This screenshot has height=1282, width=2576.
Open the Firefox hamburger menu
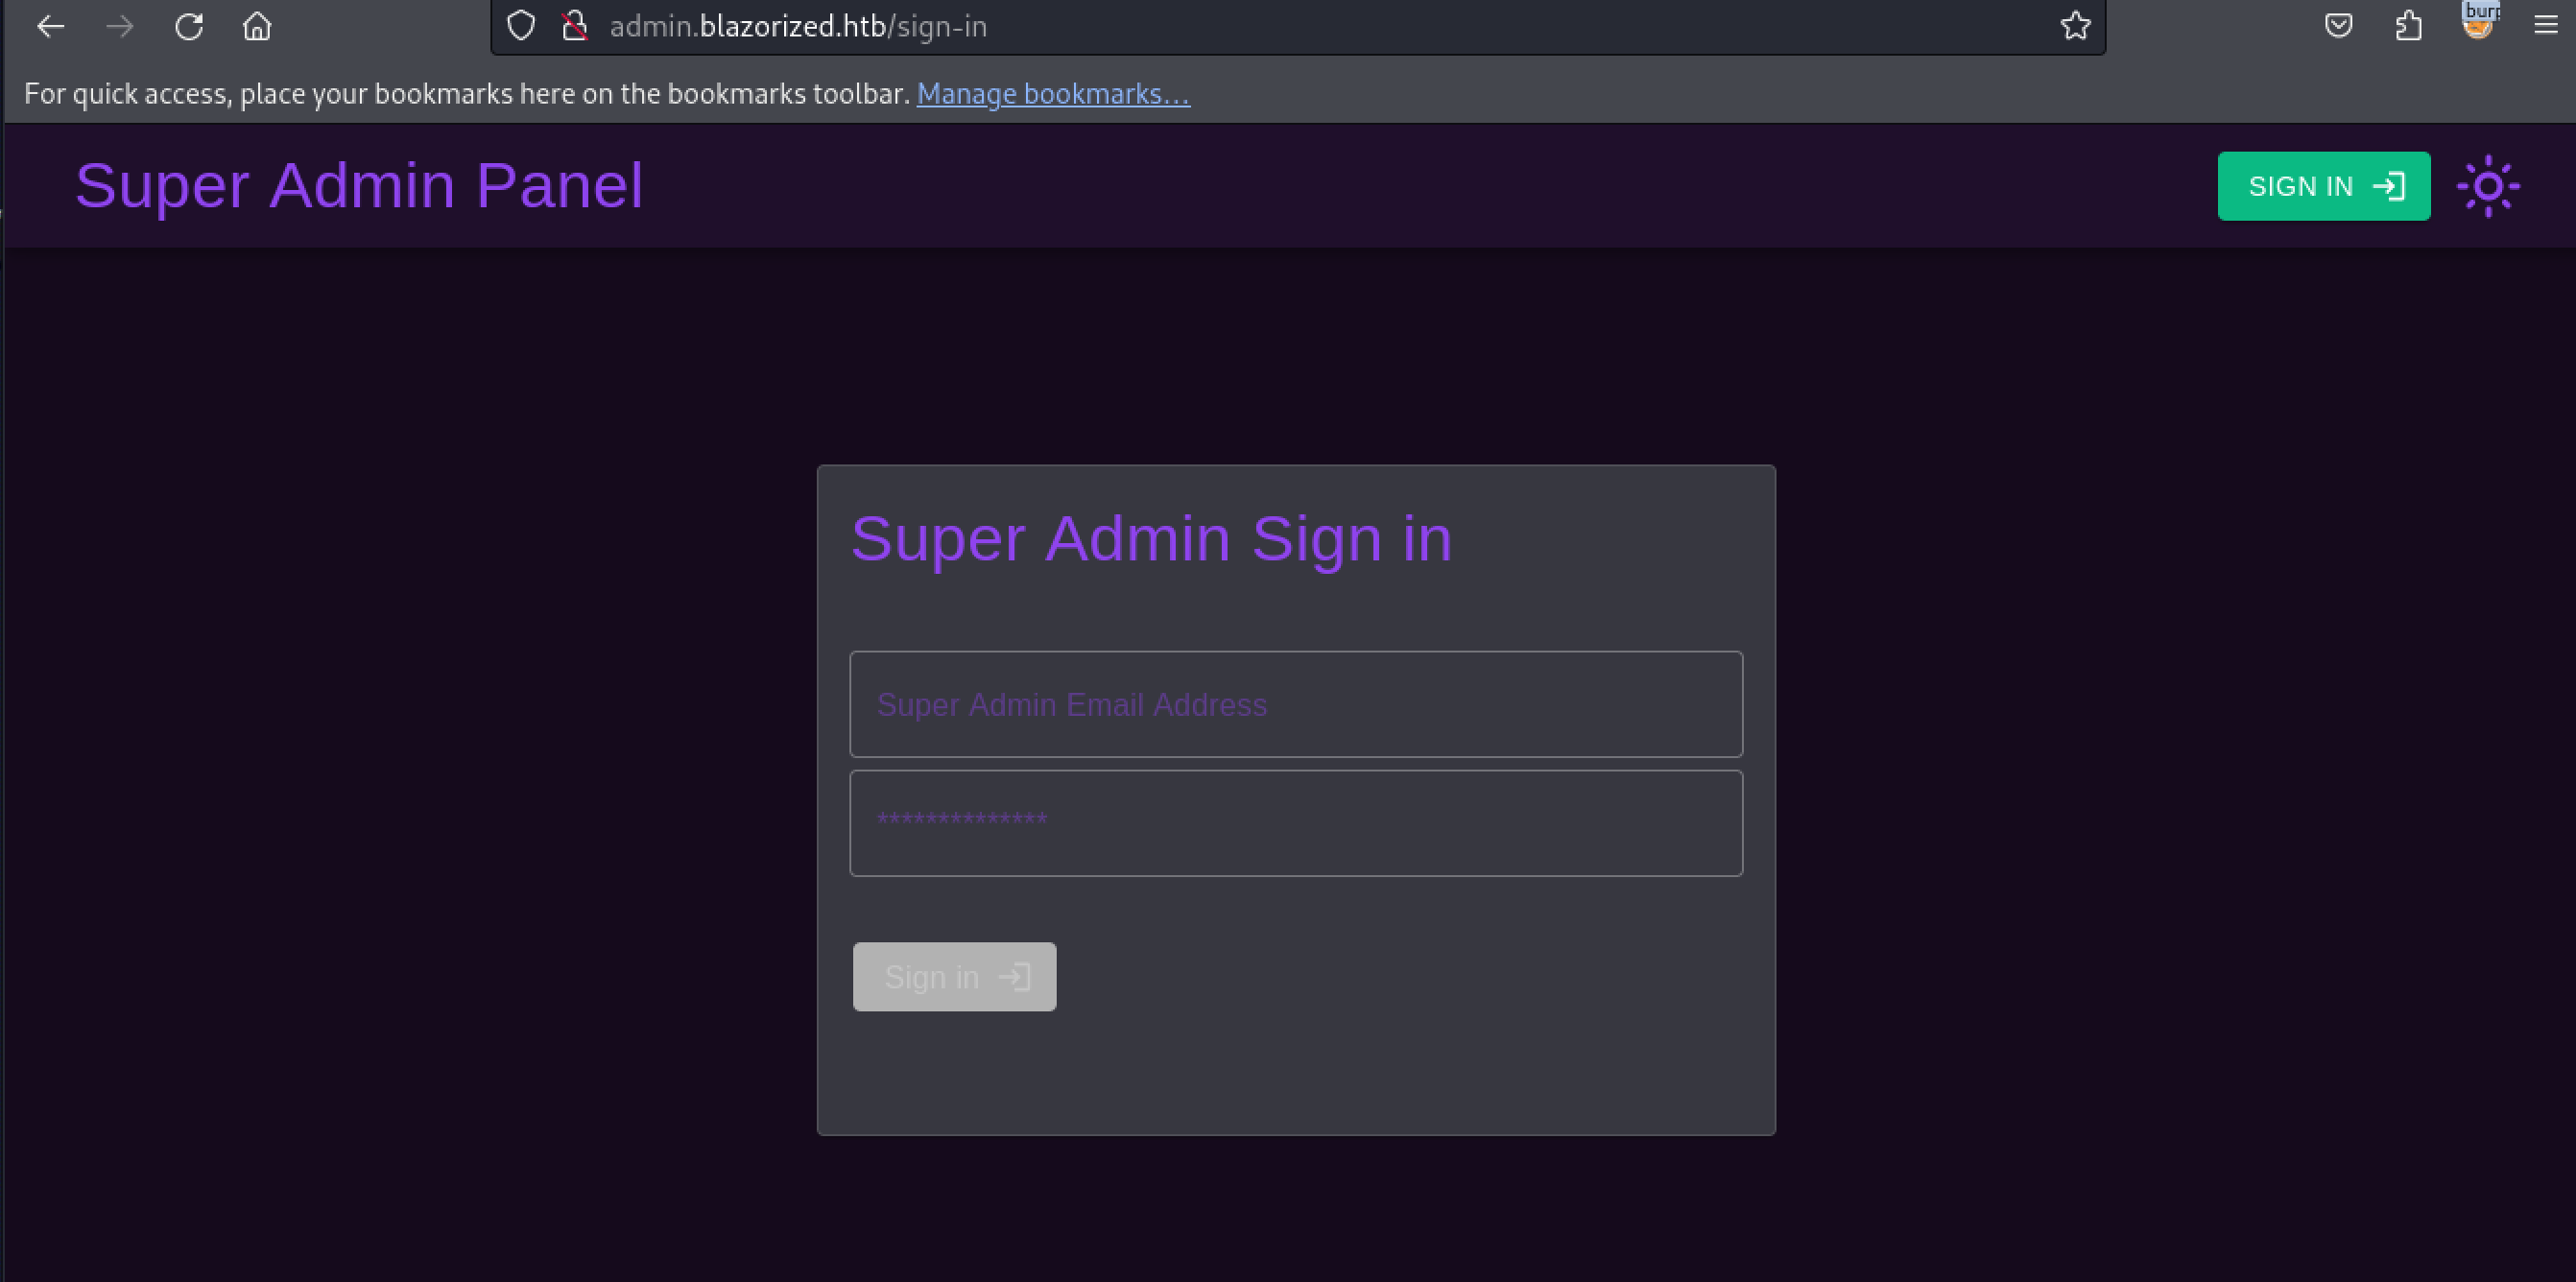coord(2546,26)
